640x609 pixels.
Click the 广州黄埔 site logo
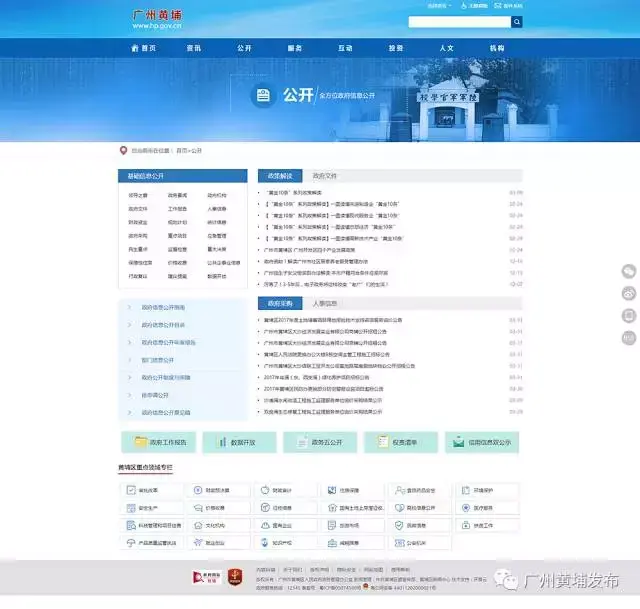click(158, 18)
